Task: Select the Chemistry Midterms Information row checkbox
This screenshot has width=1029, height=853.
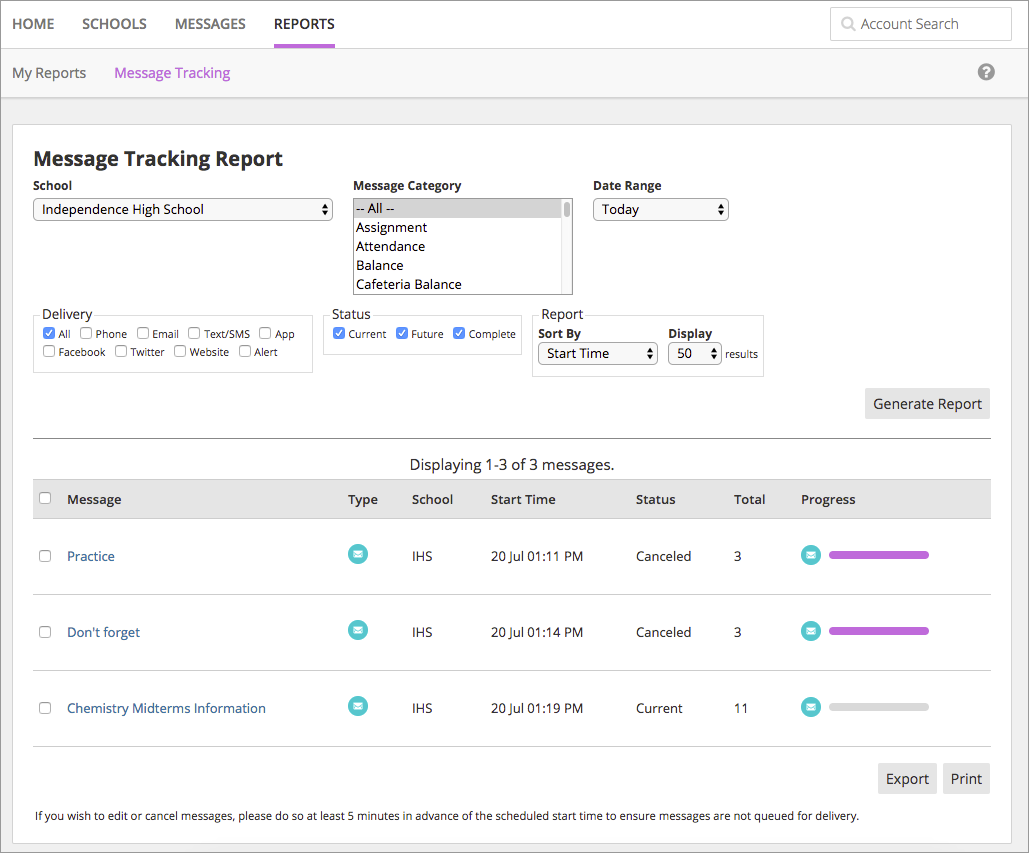Action: pyautogui.click(x=45, y=708)
